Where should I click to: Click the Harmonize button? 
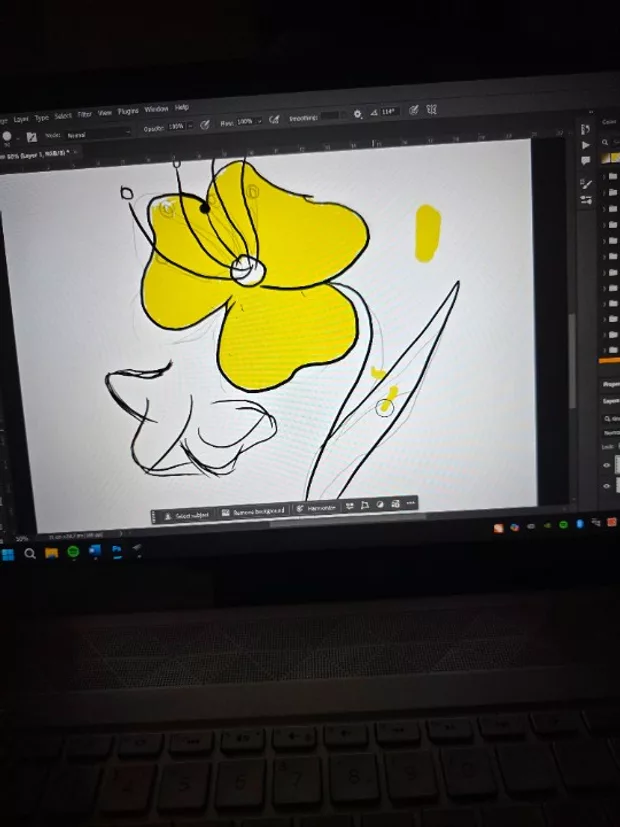pyautogui.click(x=316, y=508)
